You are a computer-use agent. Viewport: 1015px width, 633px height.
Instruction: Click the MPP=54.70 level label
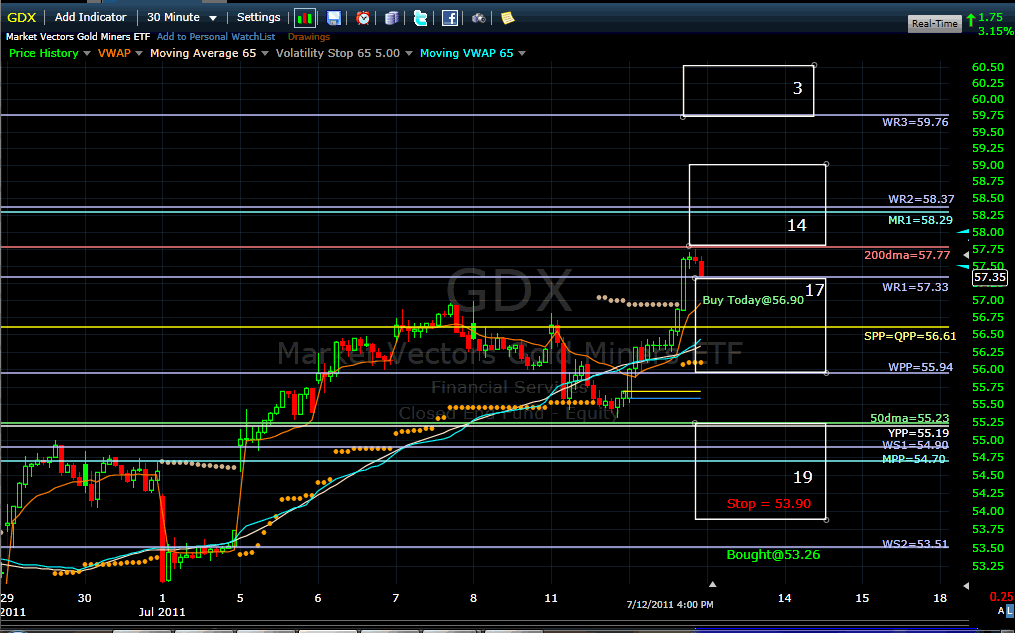pyautogui.click(x=915, y=460)
